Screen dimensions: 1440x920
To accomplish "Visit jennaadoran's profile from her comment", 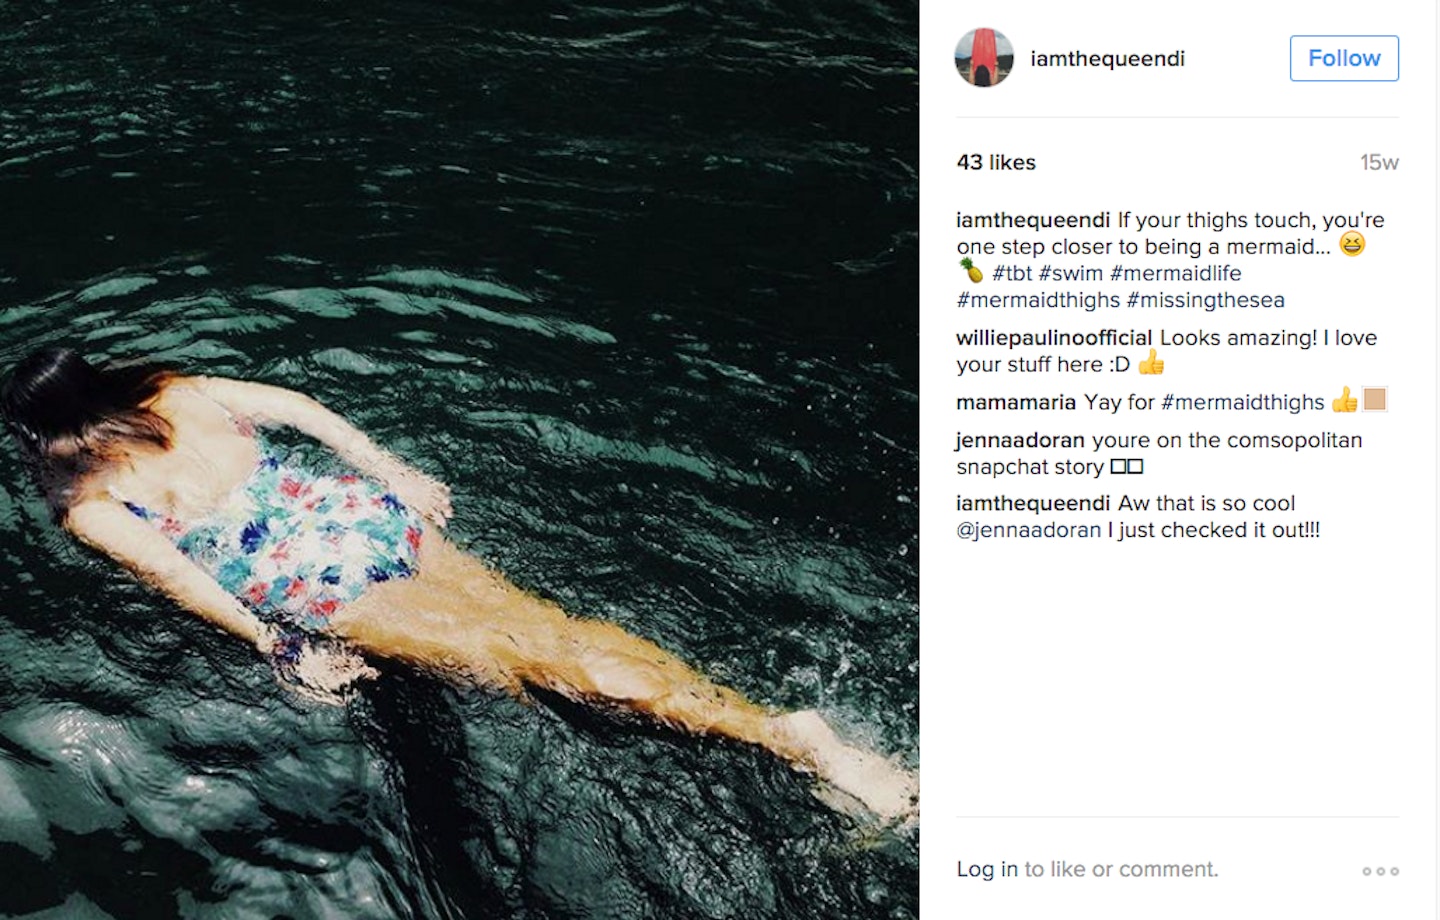I will tap(1020, 440).
